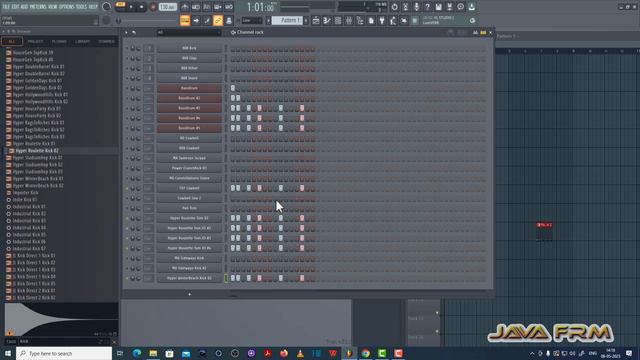Toggle multilink to controllers icon
Screen dimensions: 640x360
point(218,20)
